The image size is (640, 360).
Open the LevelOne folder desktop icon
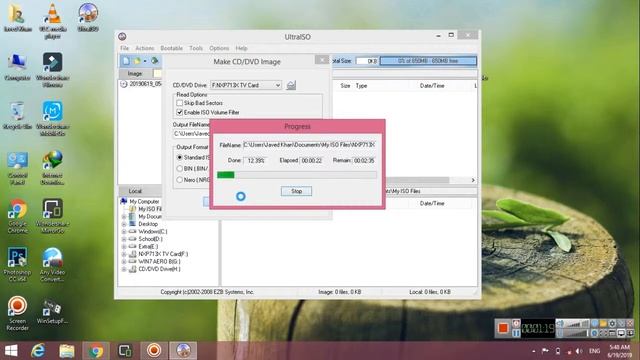click(18, 18)
